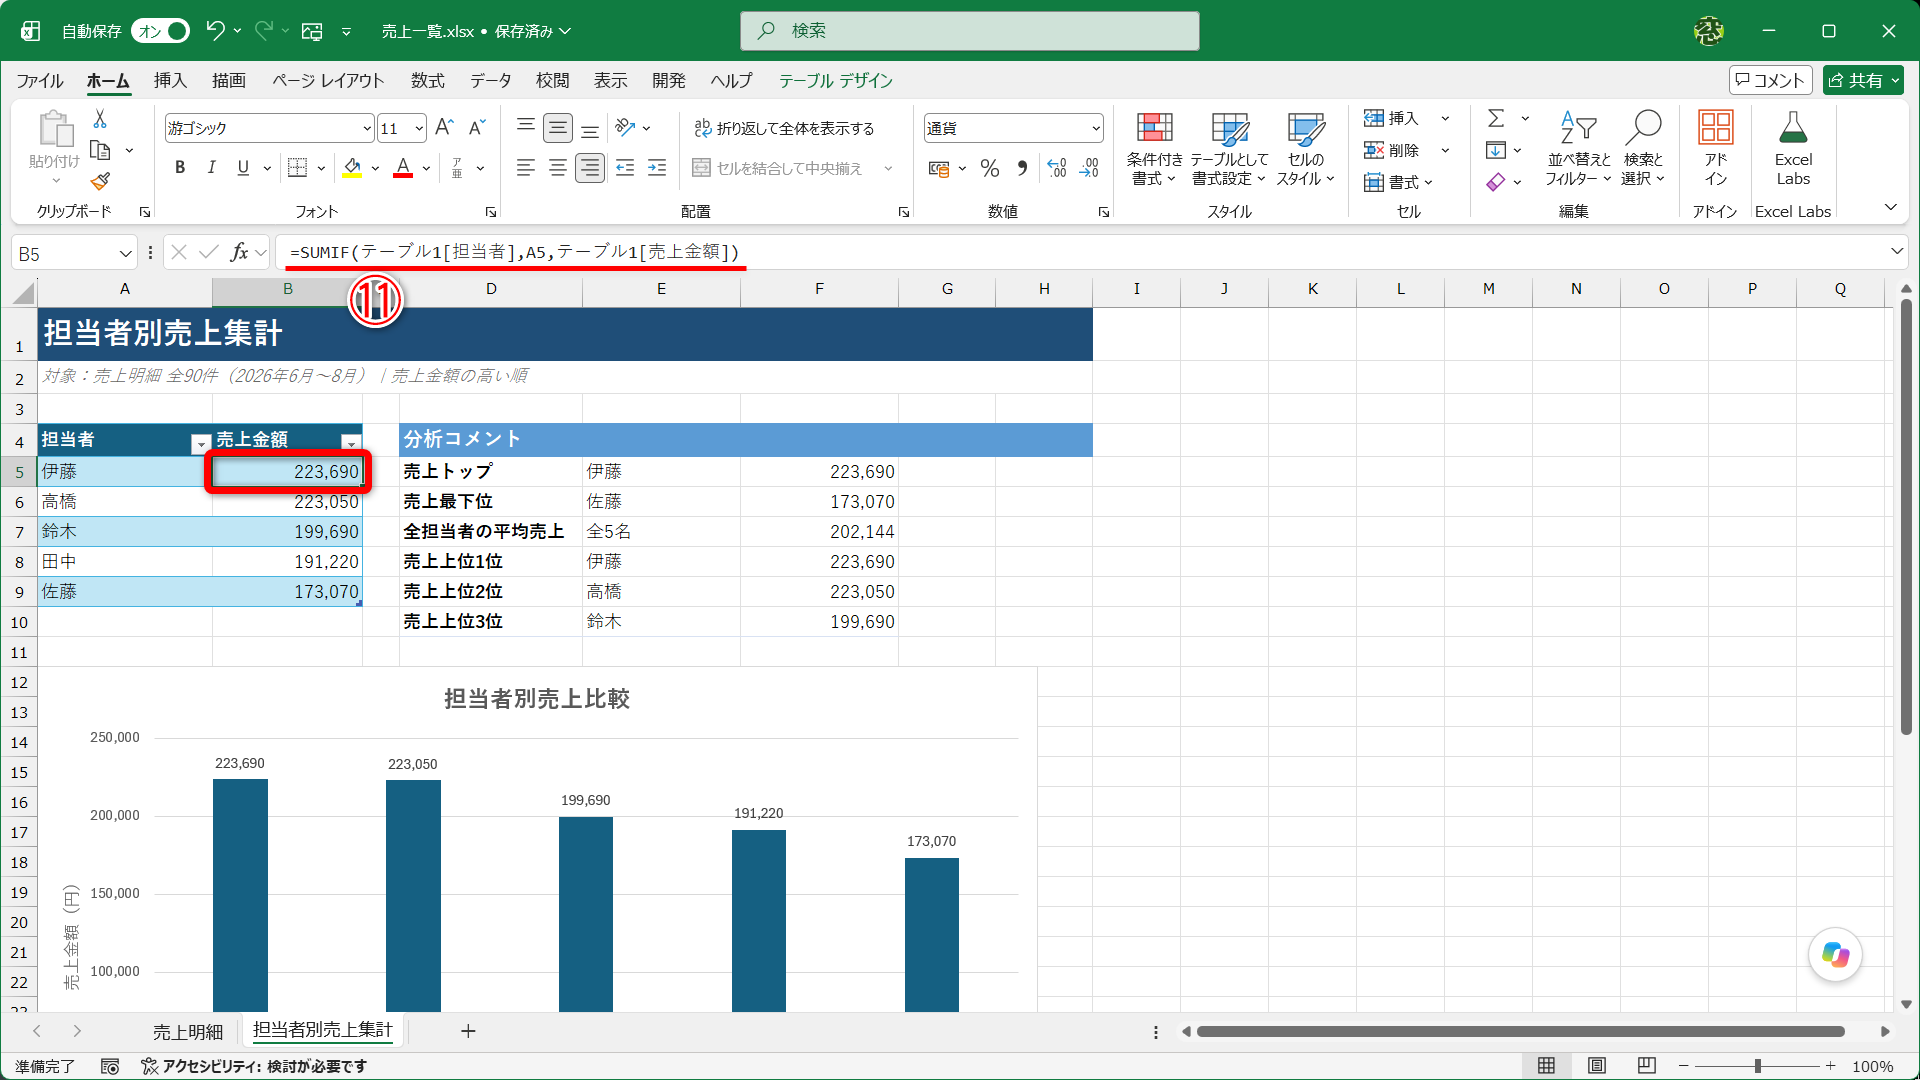The image size is (1920, 1080).
Task: Add a new sheet with plus button
Action: tap(467, 1031)
